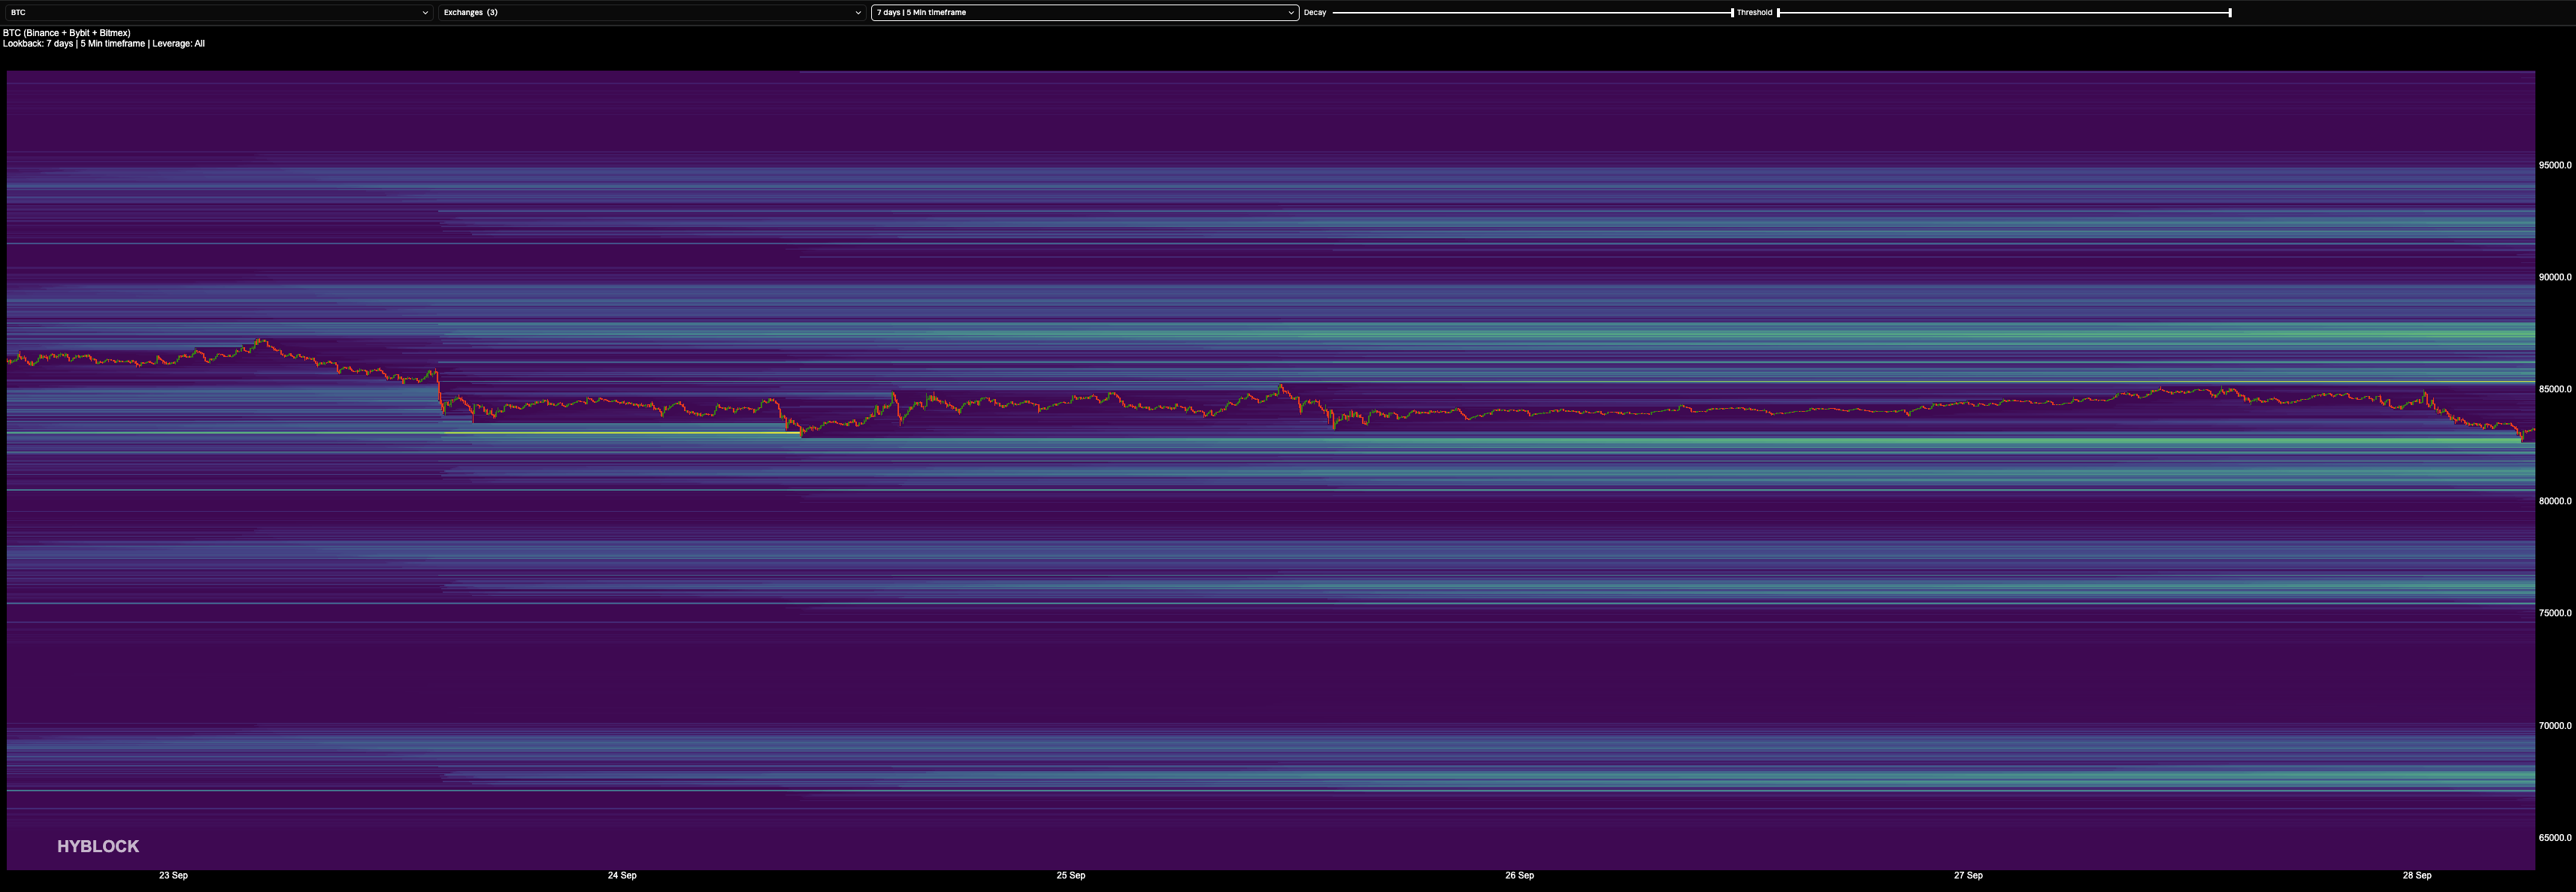Click the Decay label
The image size is (2576, 892).
pyautogui.click(x=1315, y=13)
